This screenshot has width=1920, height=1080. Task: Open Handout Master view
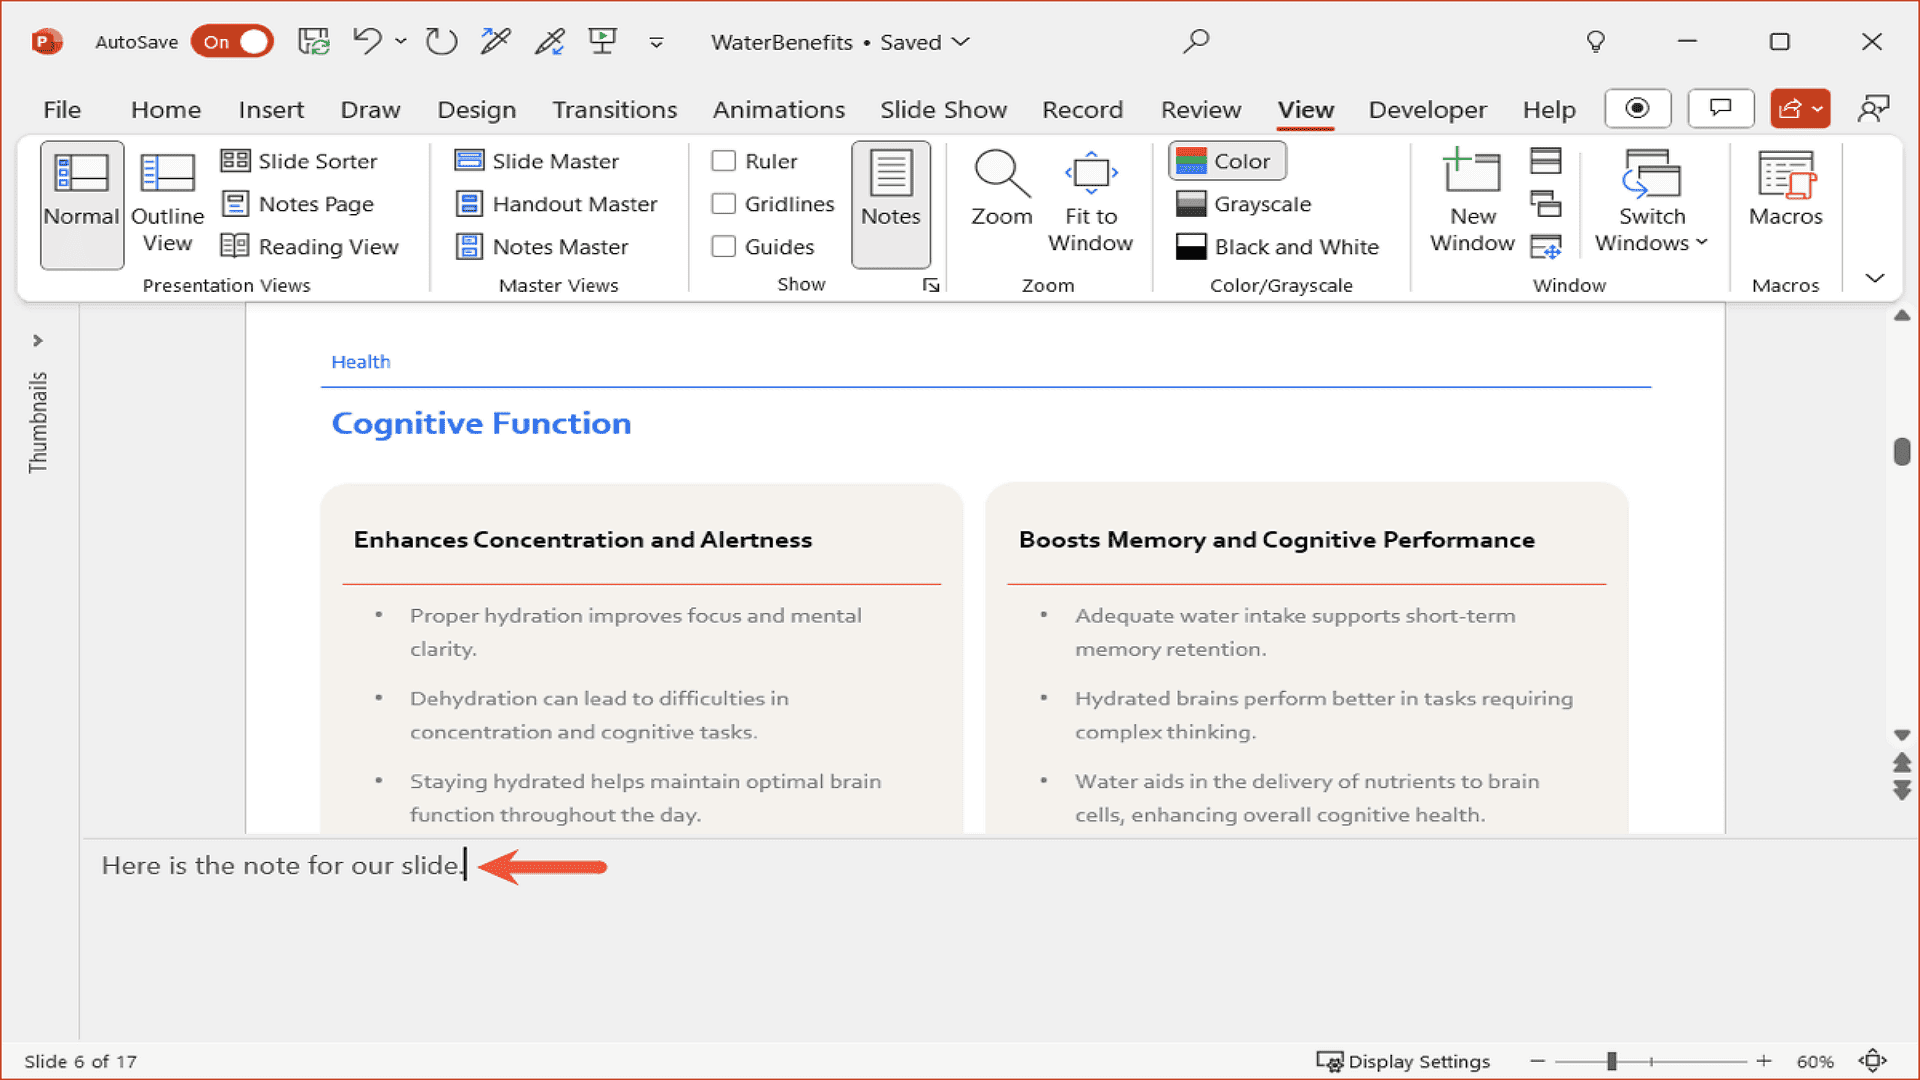point(556,204)
